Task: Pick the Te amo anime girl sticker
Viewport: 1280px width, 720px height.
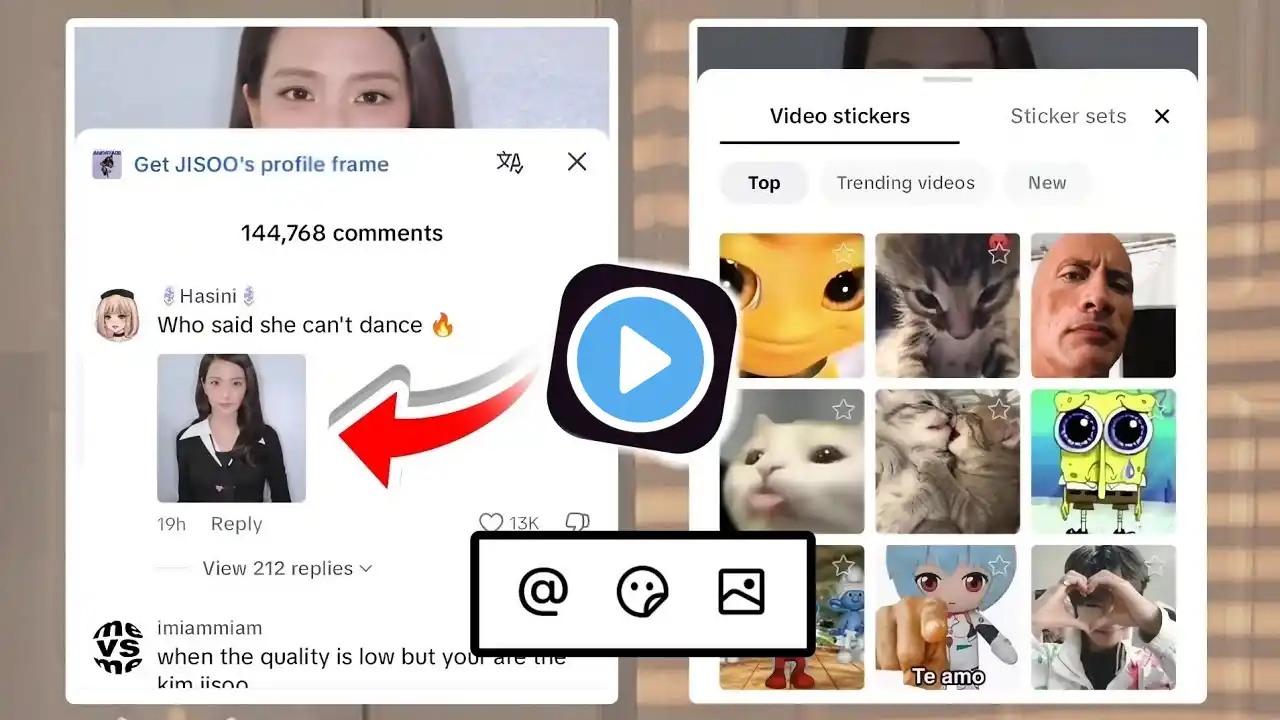Action: tap(948, 617)
